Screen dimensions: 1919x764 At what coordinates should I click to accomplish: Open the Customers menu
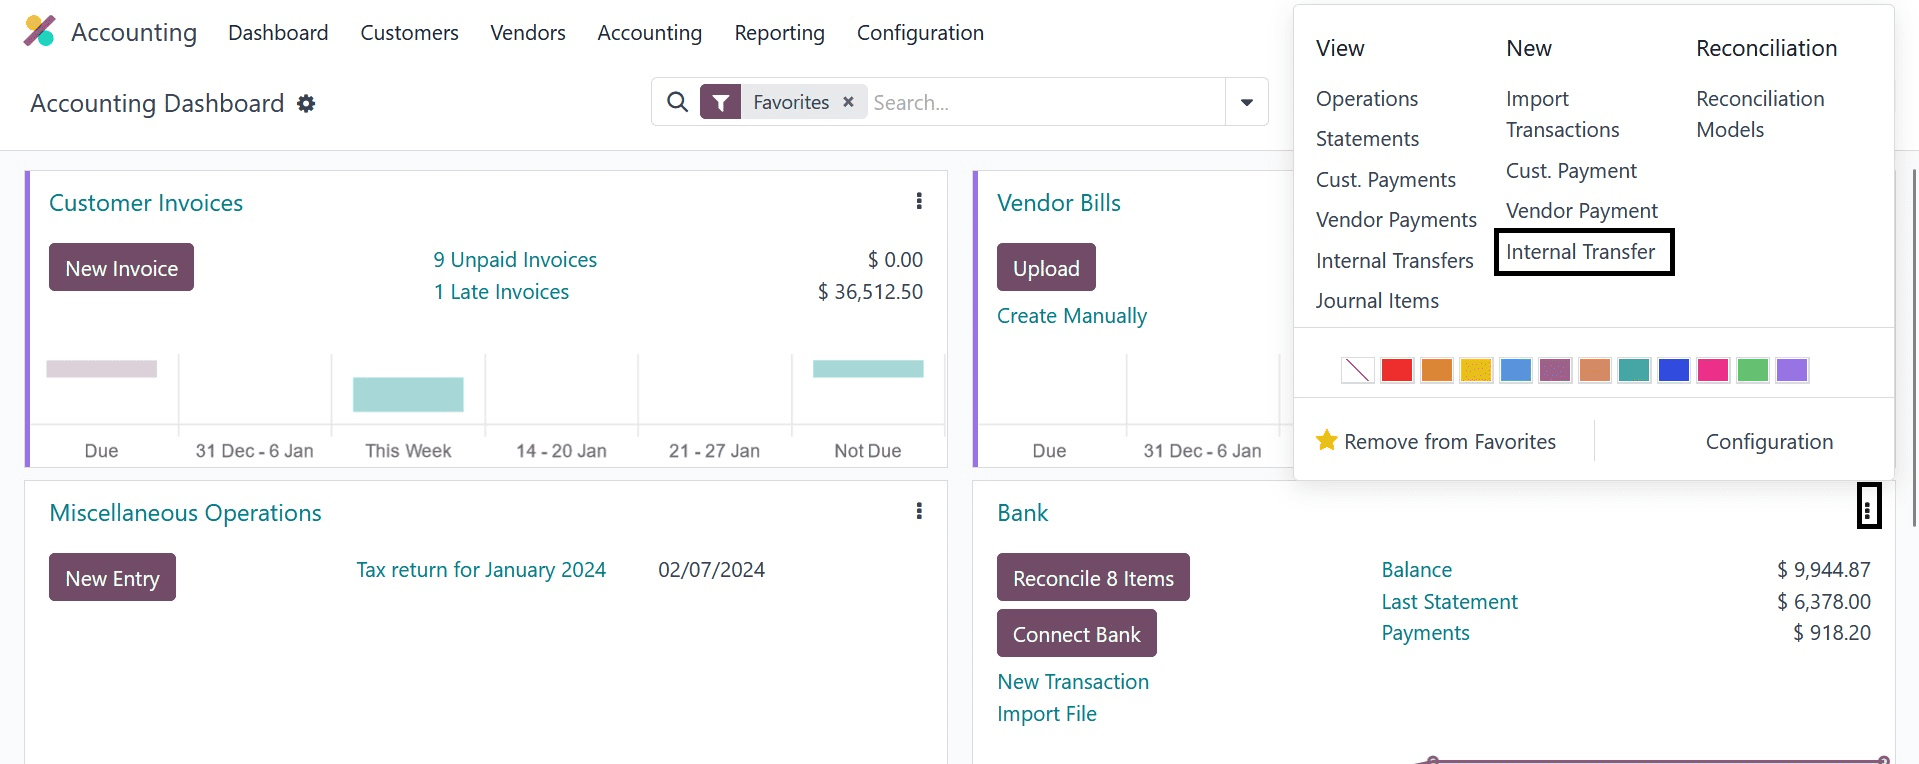tap(409, 33)
